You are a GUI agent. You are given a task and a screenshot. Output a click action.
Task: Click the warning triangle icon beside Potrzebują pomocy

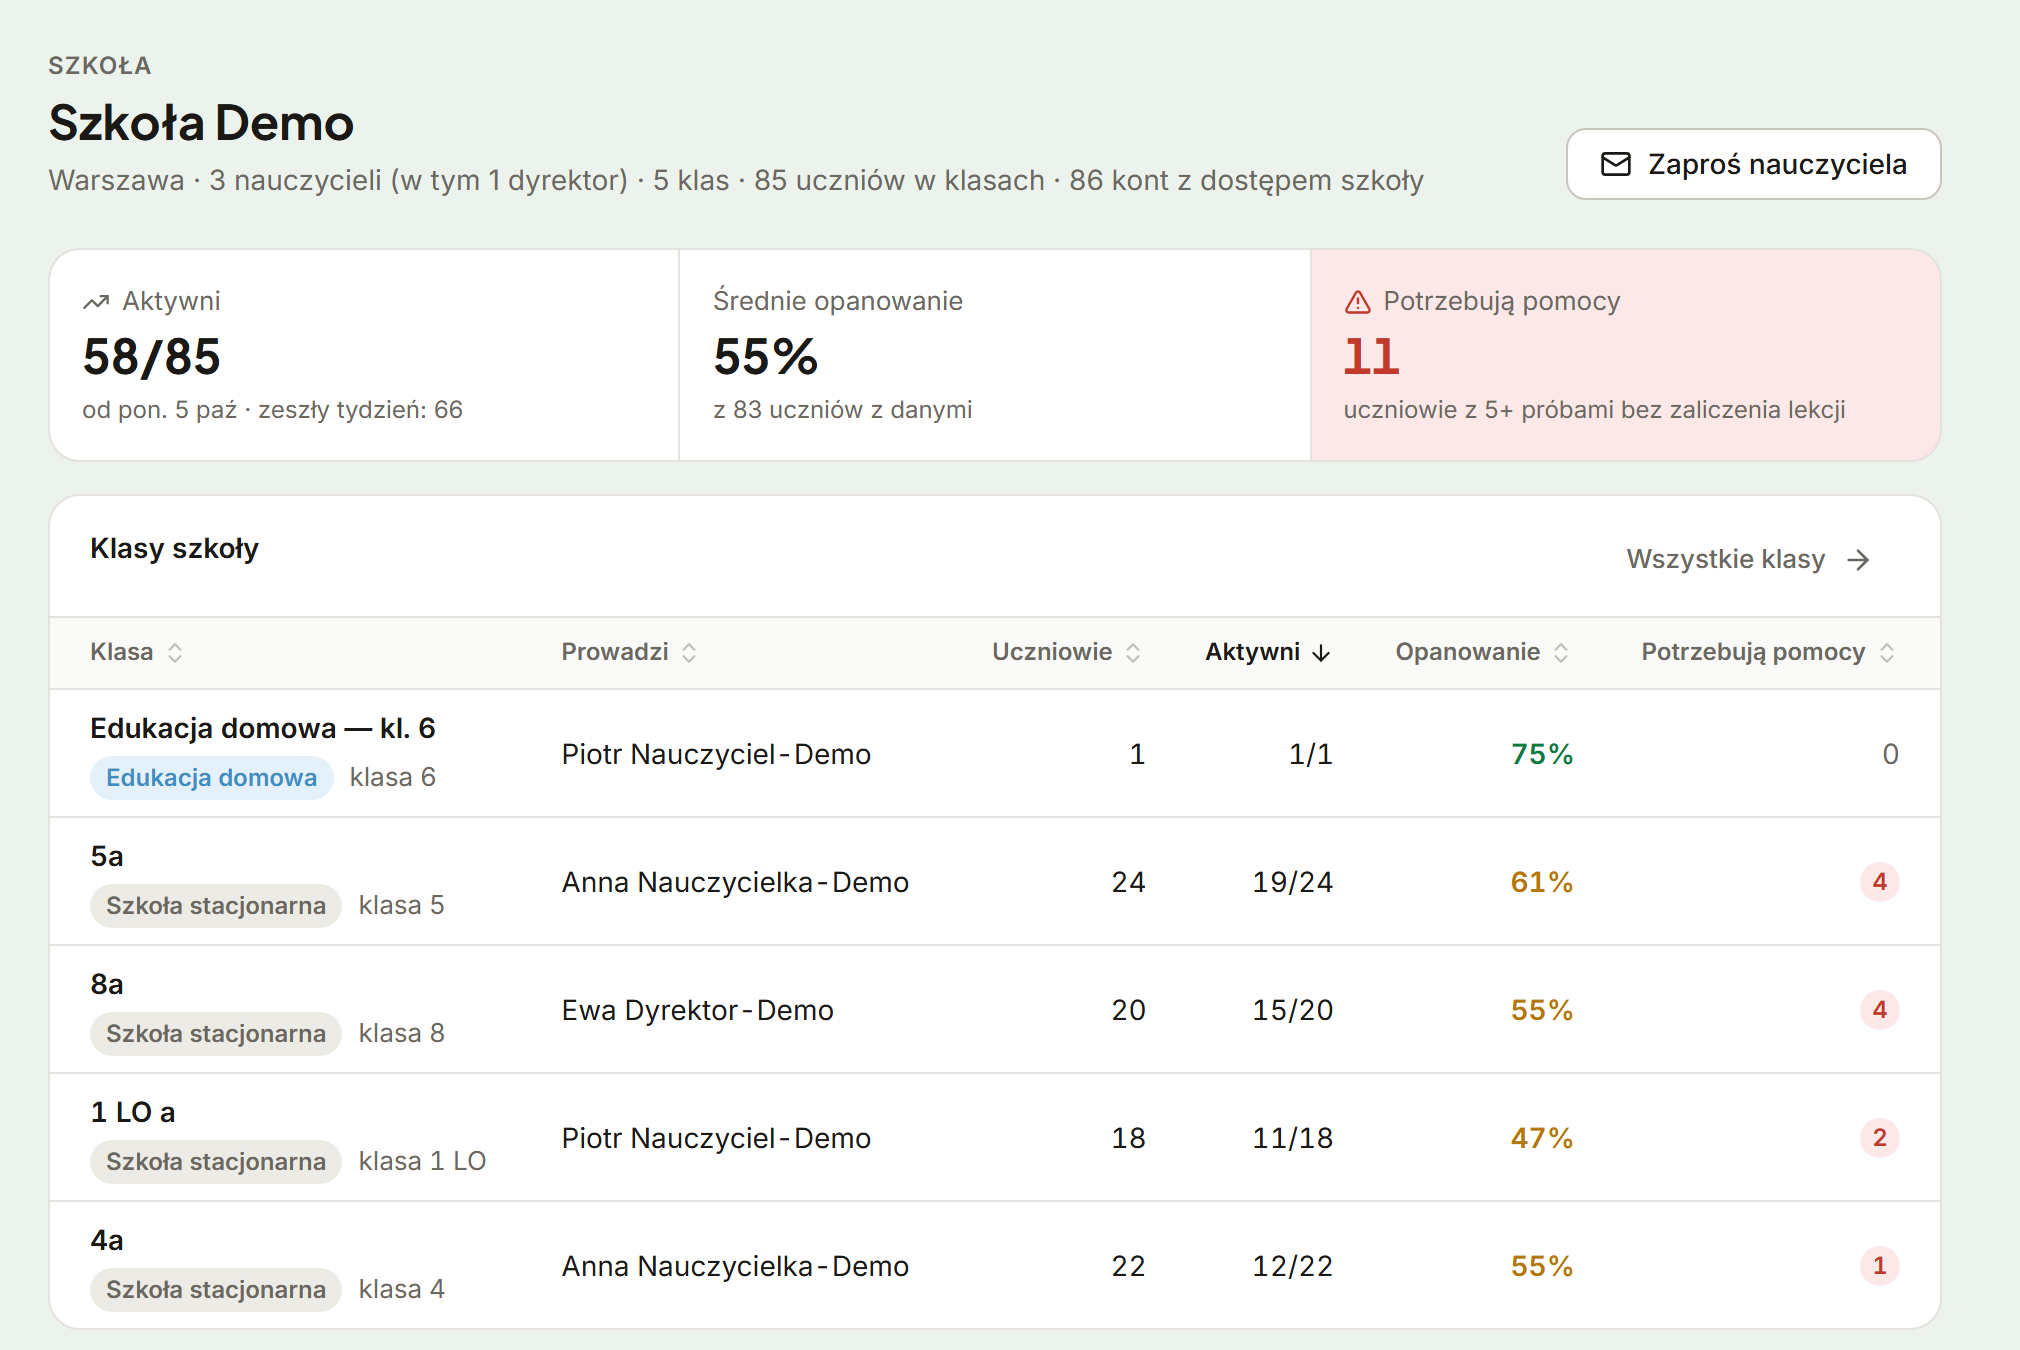(x=1358, y=302)
